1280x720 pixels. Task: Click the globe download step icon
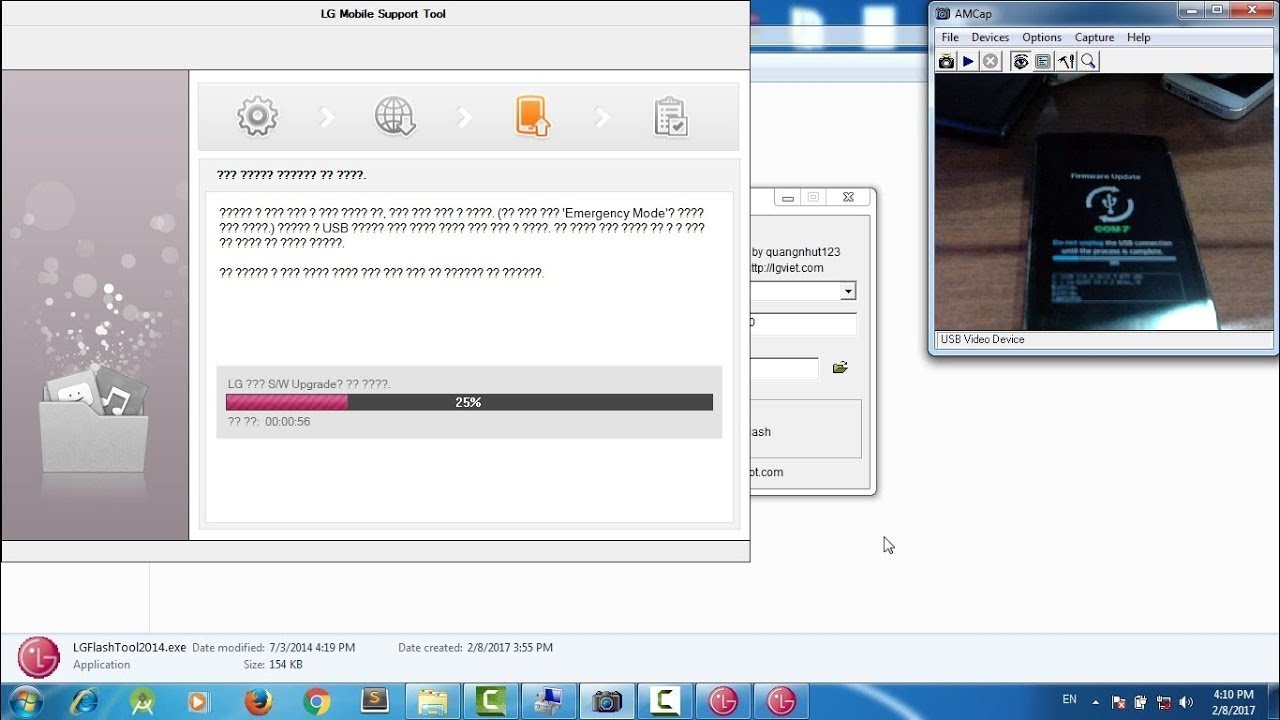[x=395, y=116]
